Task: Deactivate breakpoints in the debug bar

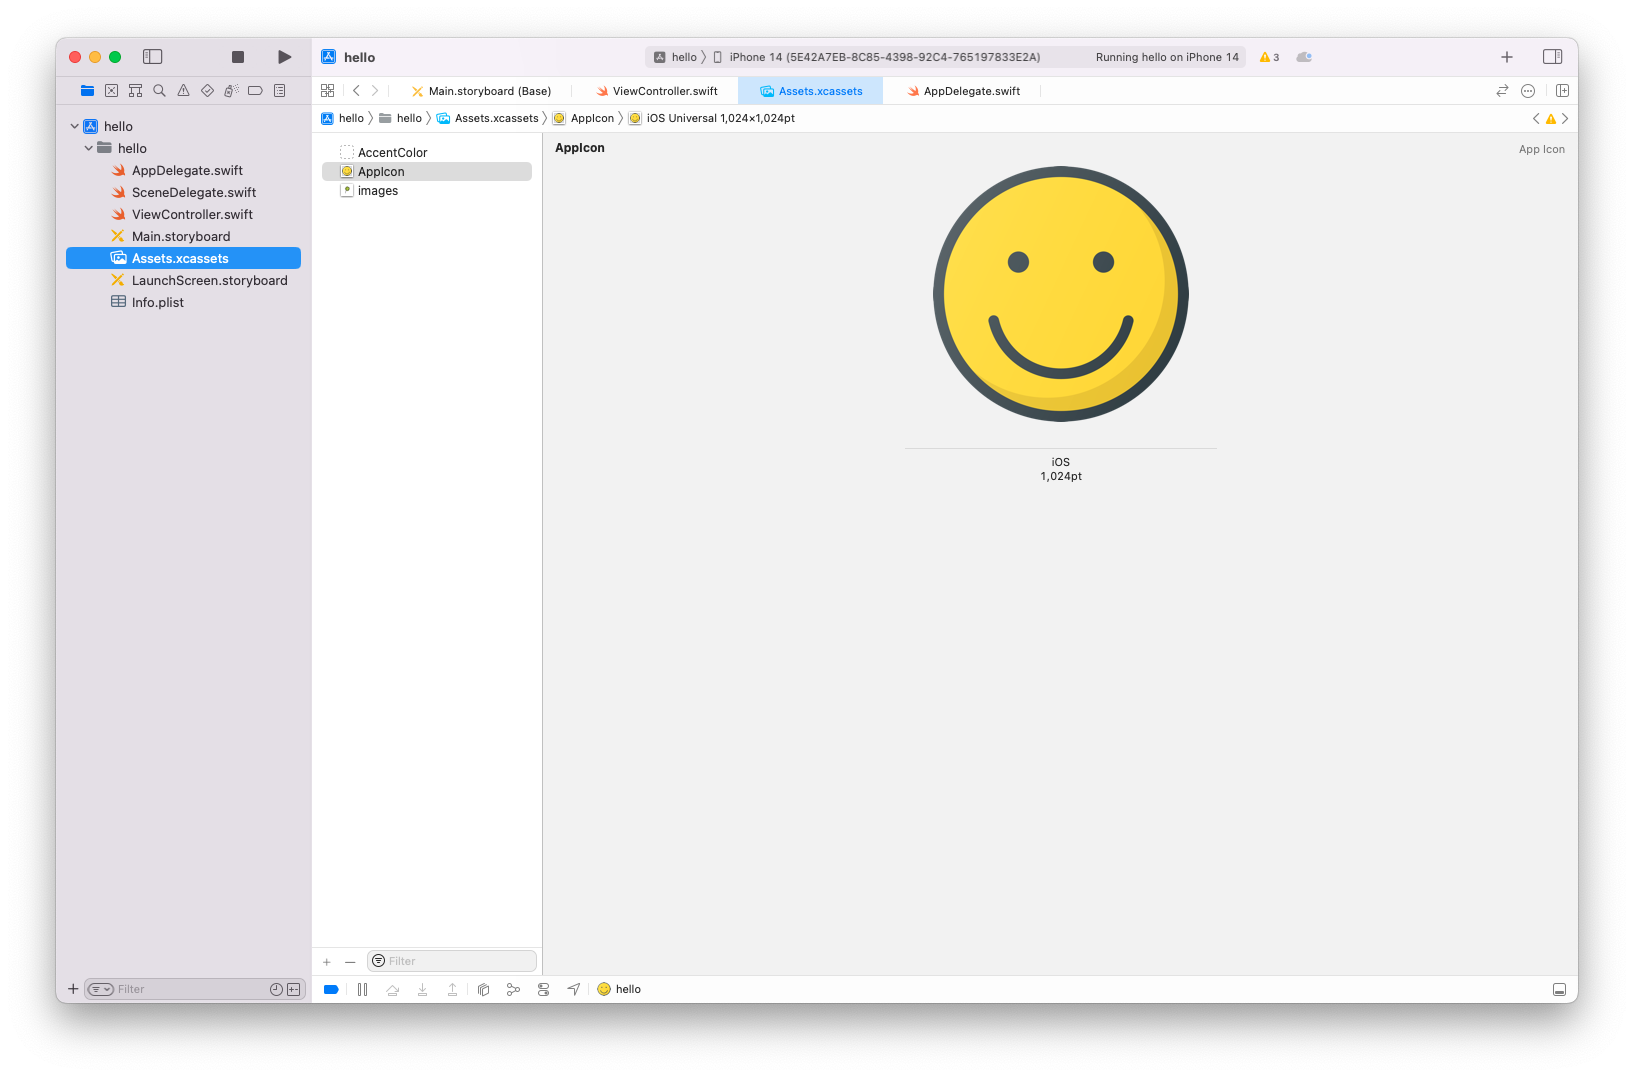Action: (x=331, y=989)
